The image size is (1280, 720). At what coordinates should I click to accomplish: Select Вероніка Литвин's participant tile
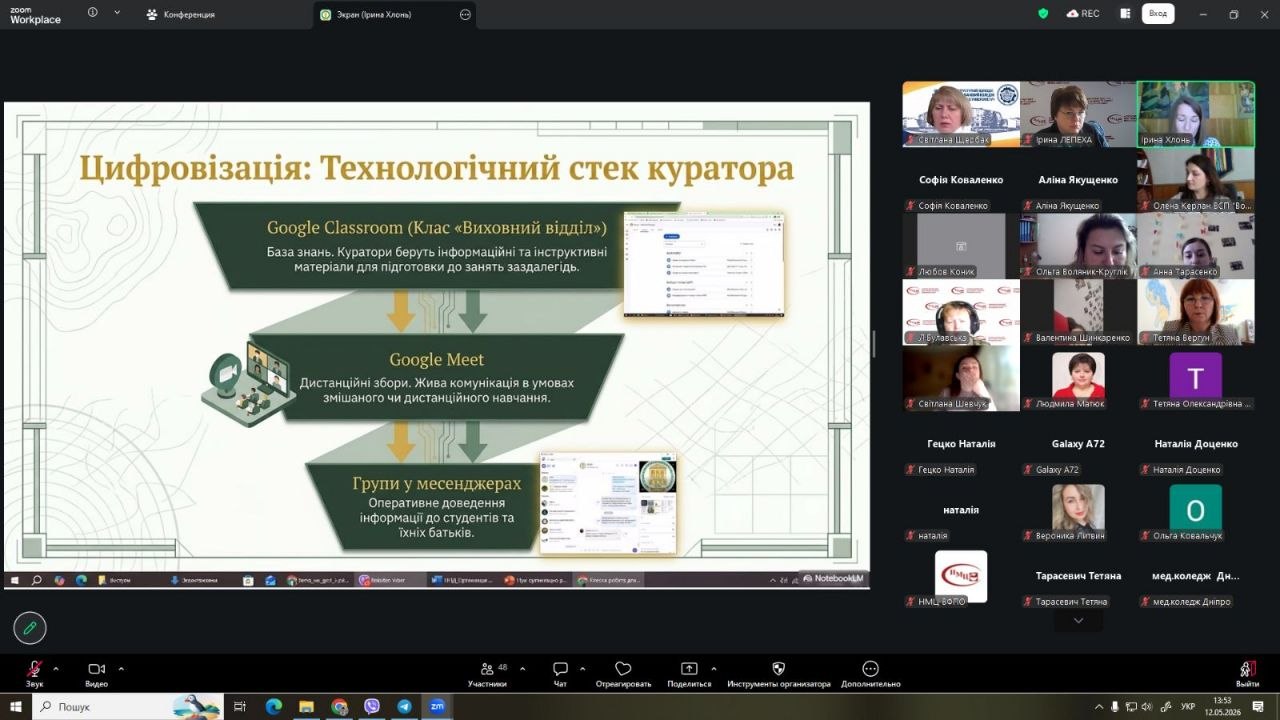pyautogui.click(x=1078, y=510)
